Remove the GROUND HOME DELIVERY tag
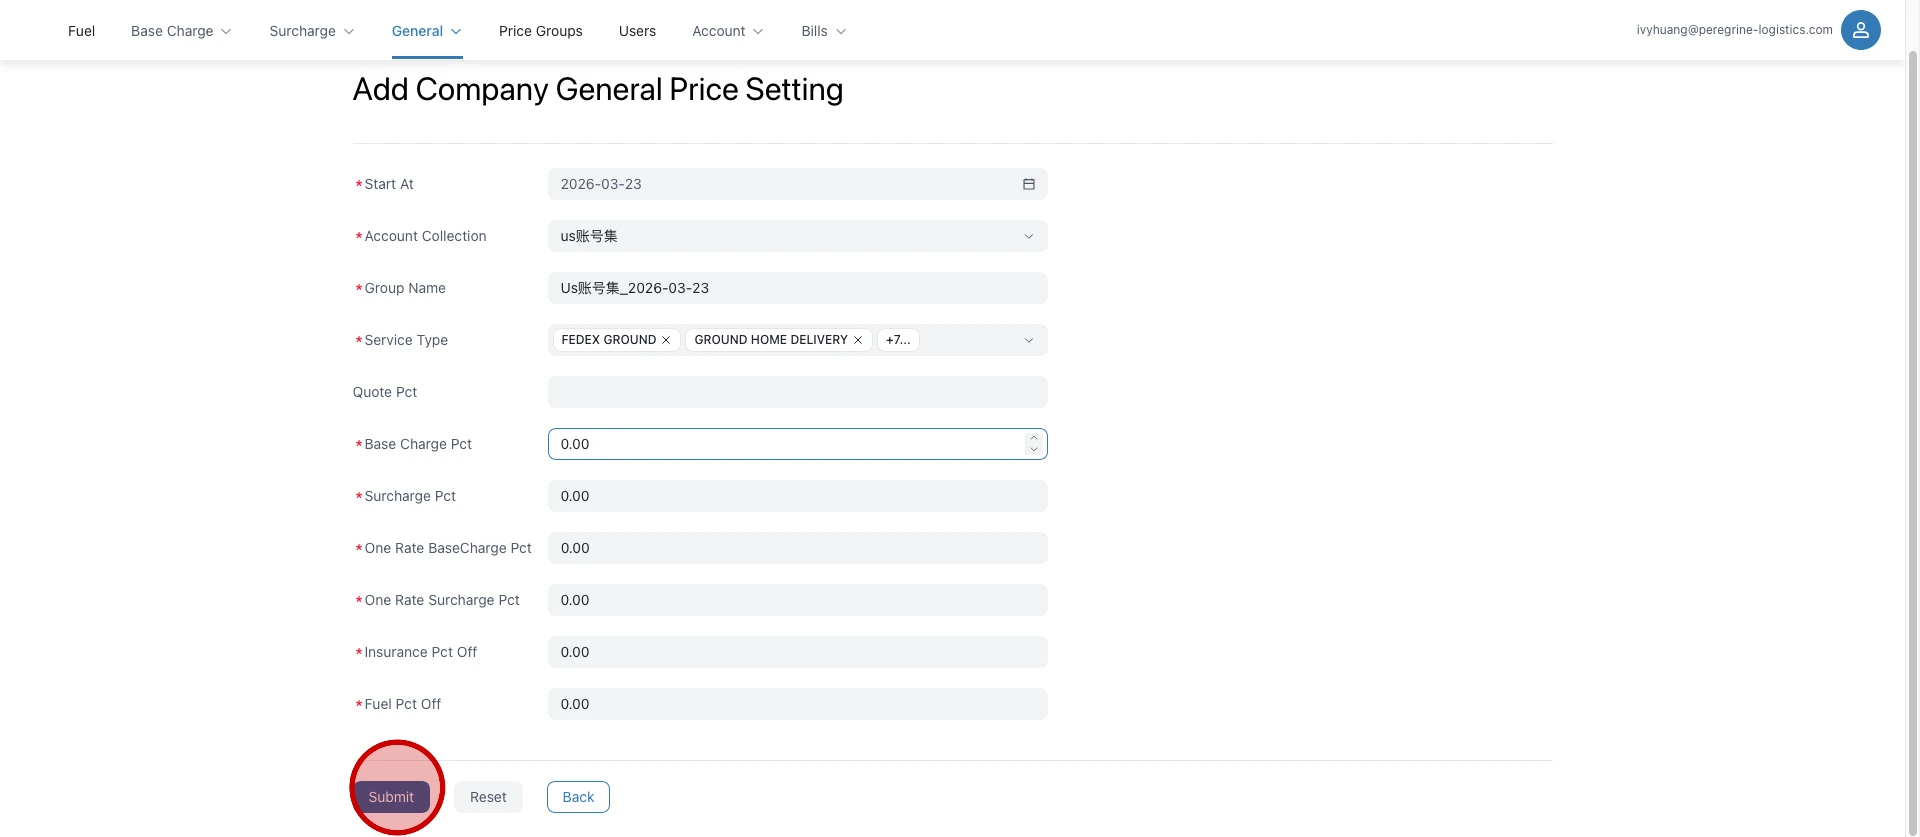Viewport: 1920px width, 837px height. click(858, 340)
